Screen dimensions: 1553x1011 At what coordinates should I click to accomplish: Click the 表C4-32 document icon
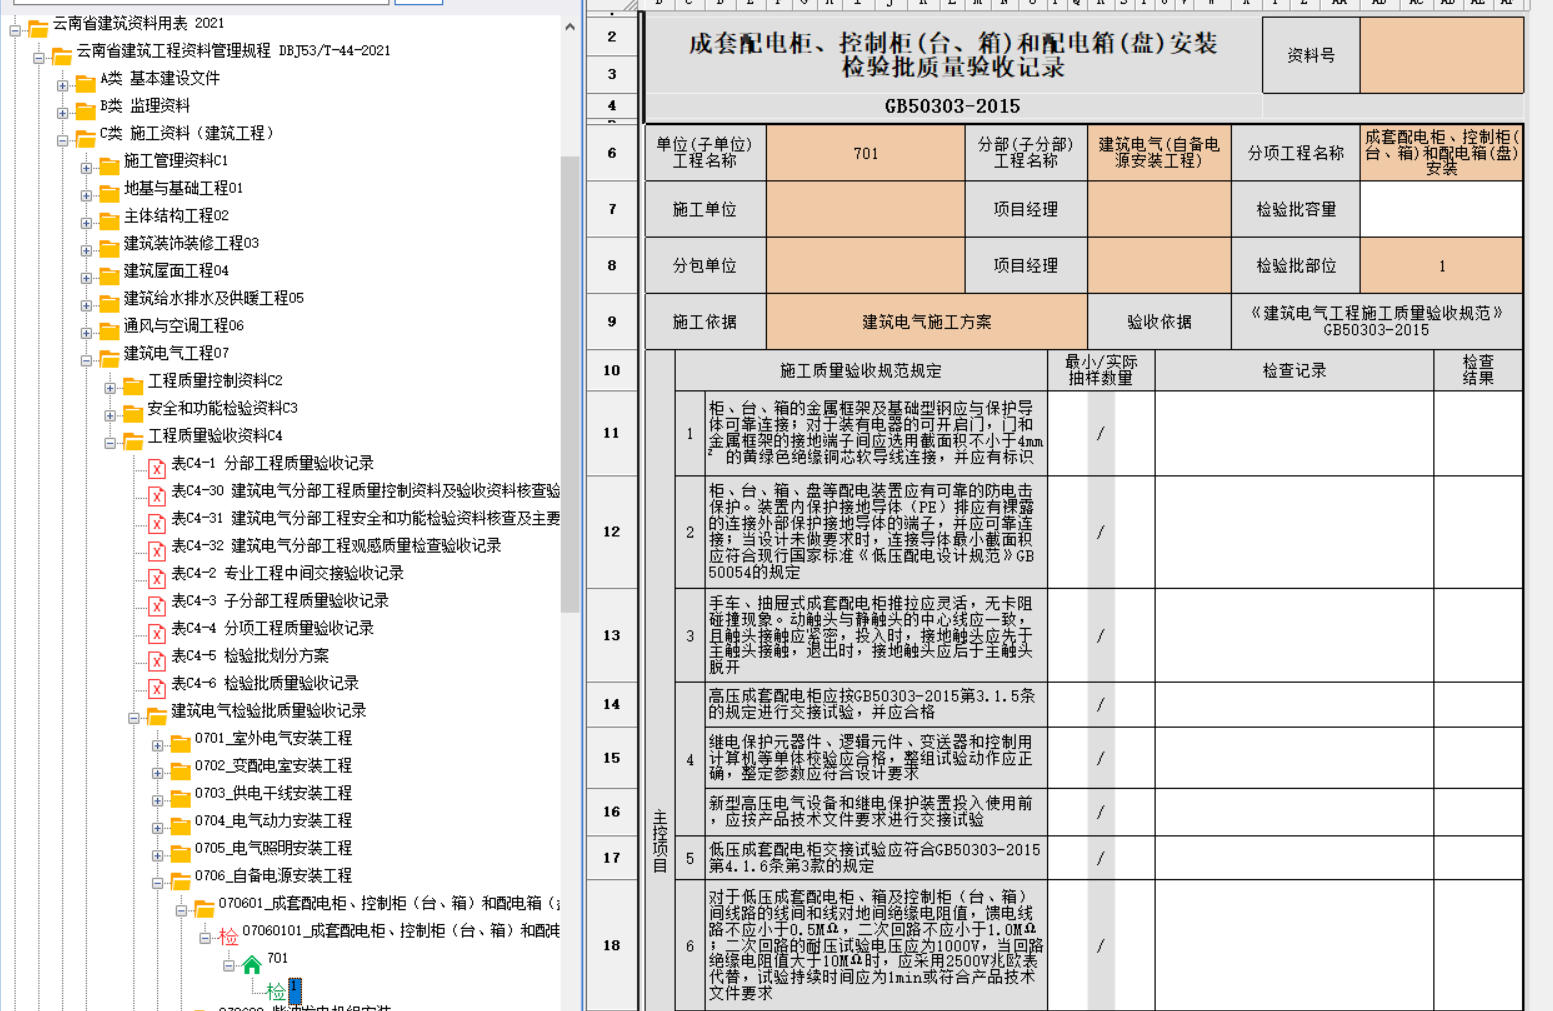click(157, 549)
